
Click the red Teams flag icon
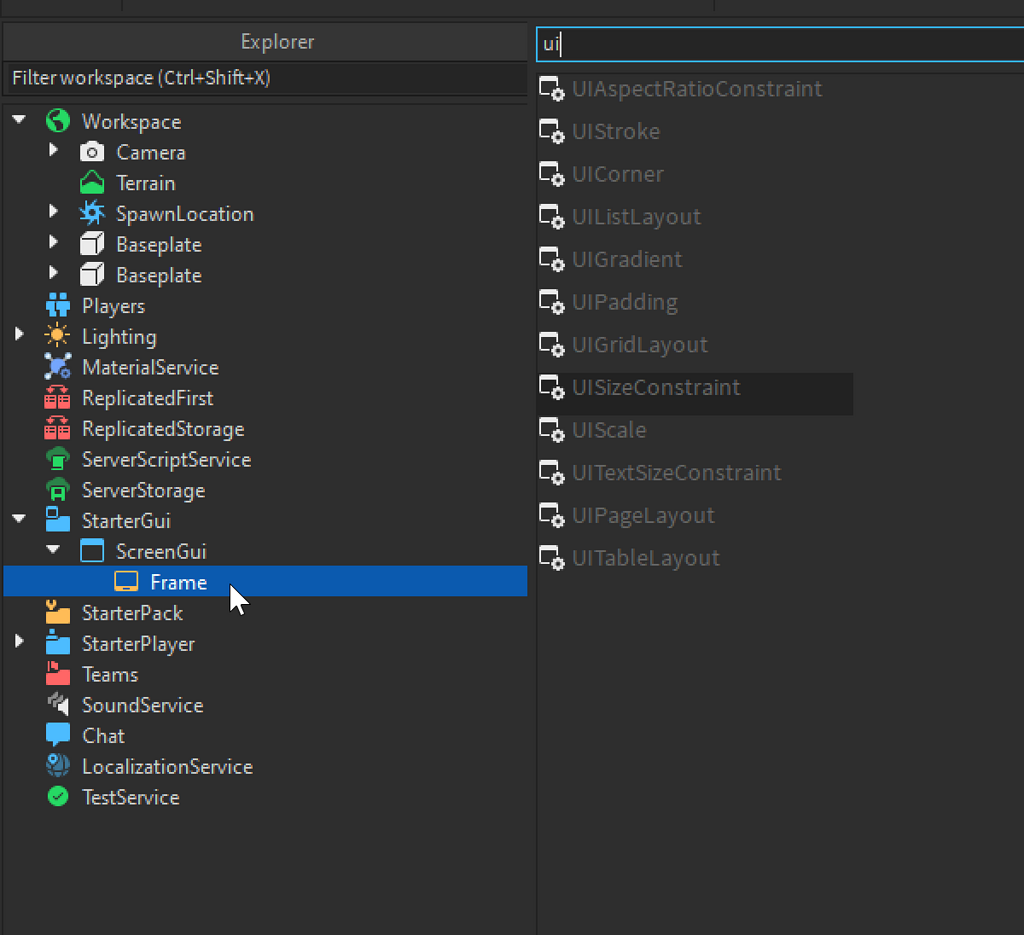click(57, 674)
